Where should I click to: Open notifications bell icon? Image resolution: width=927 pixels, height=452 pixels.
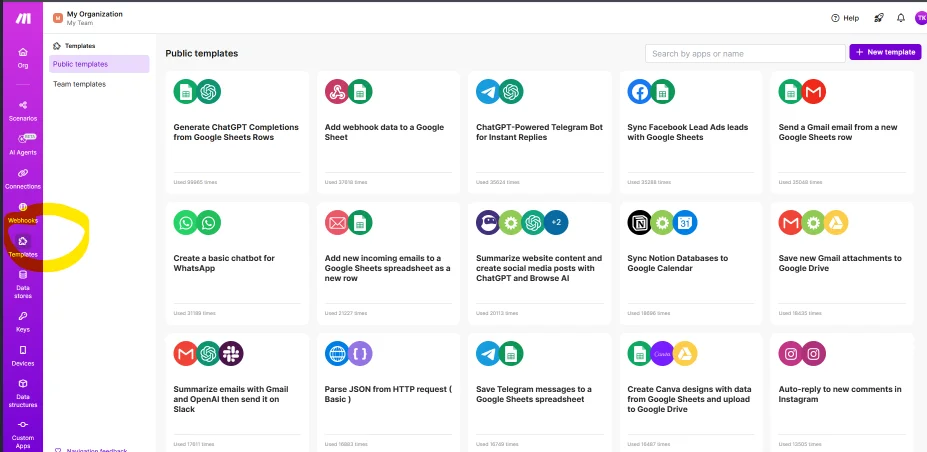point(900,18)
